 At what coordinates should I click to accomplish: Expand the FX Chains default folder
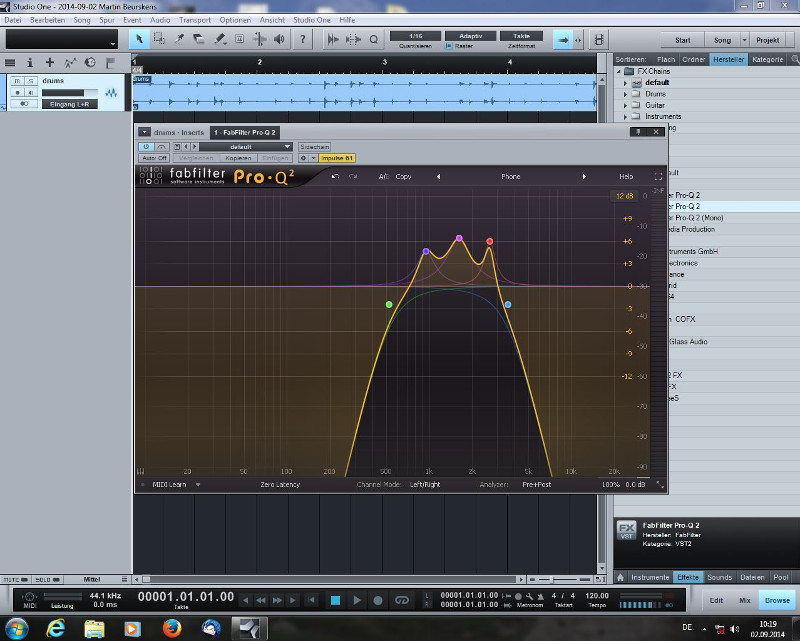coord(626,83)
